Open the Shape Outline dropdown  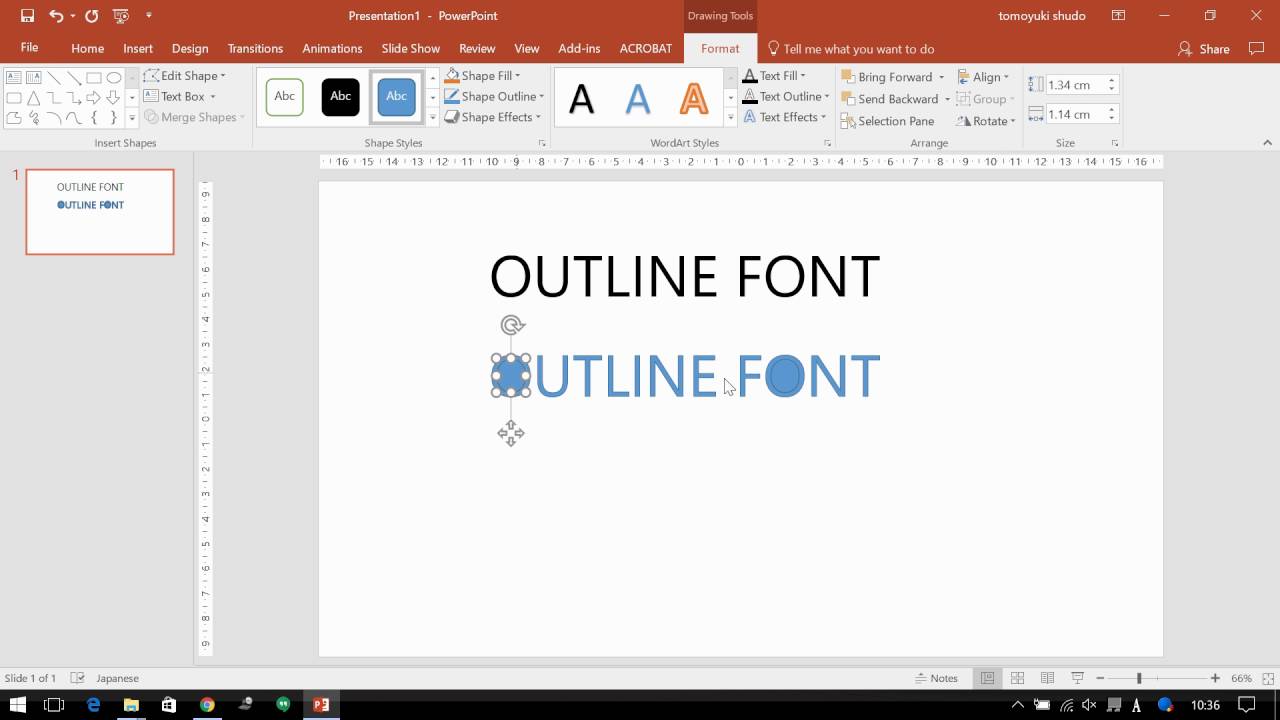[x=495, y=97]
